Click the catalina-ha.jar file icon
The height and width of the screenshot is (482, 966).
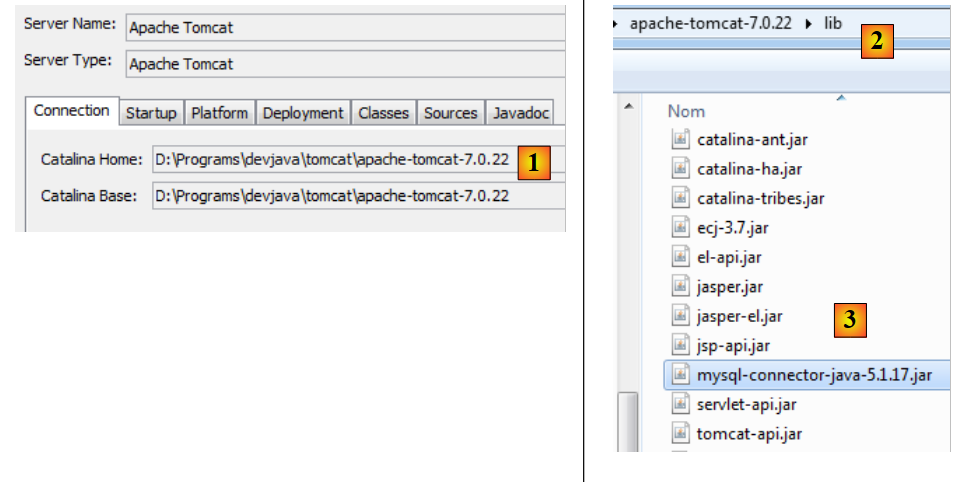point(681,169)
